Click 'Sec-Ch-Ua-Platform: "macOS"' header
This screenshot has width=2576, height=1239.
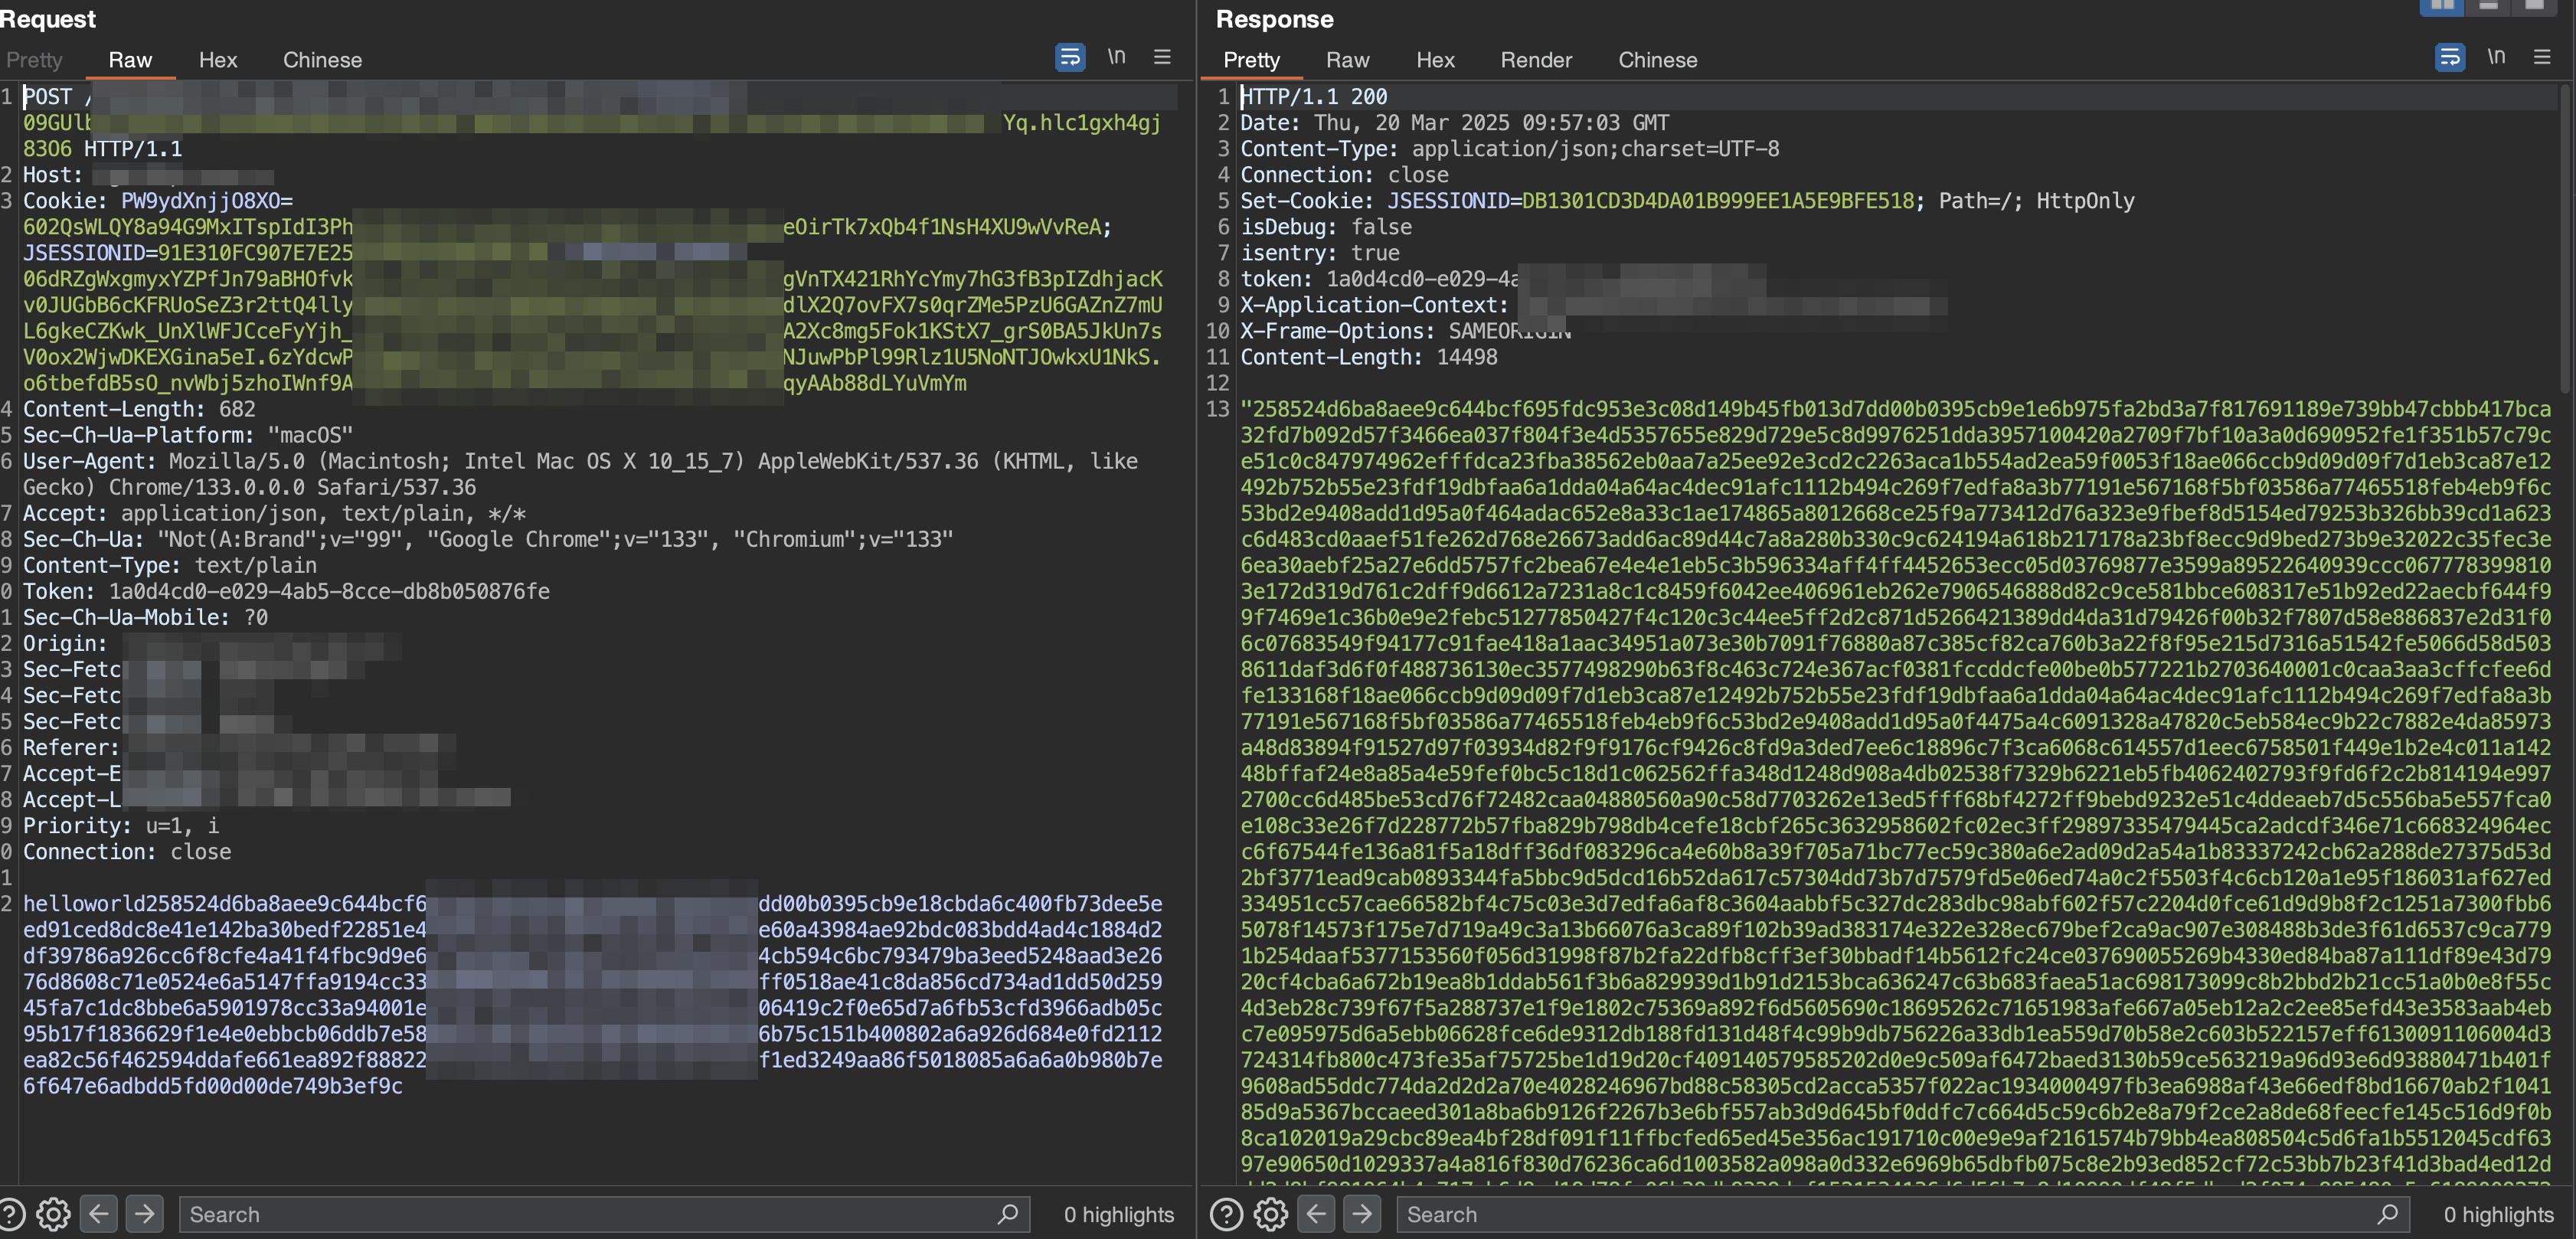click(x=188, y=435)
